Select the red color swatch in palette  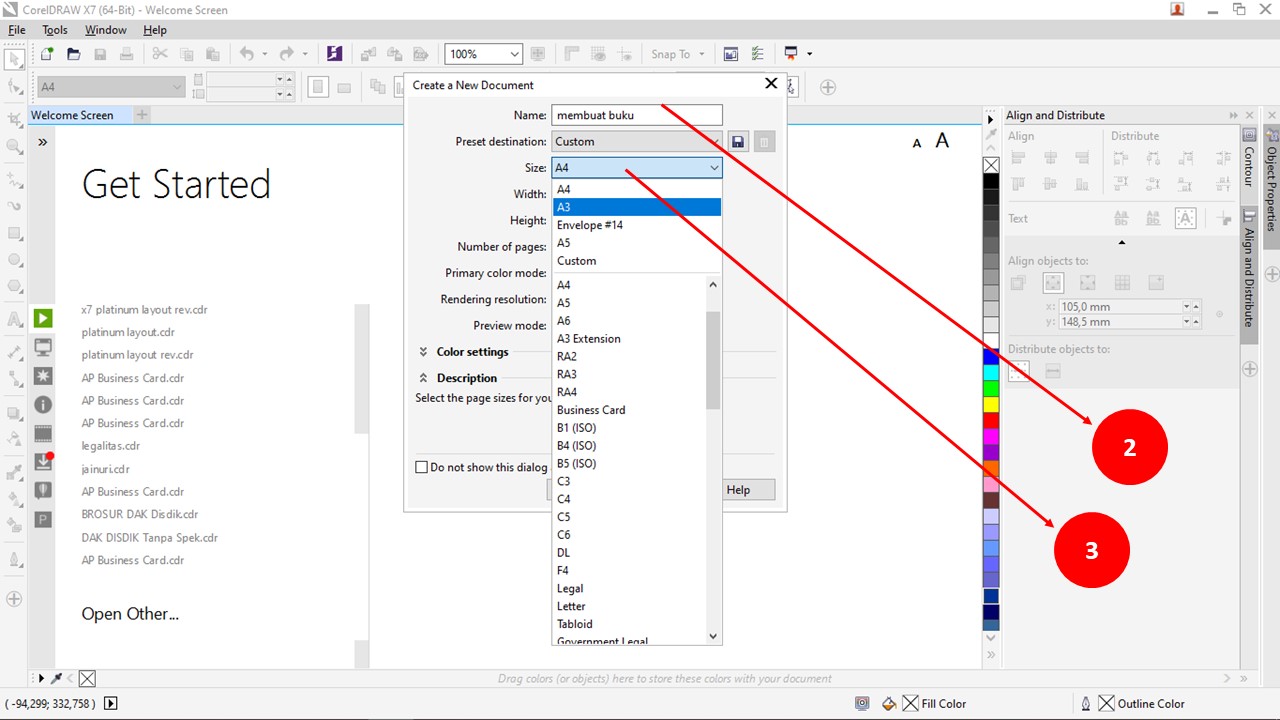pyautogui.click(x=991, y=420)
